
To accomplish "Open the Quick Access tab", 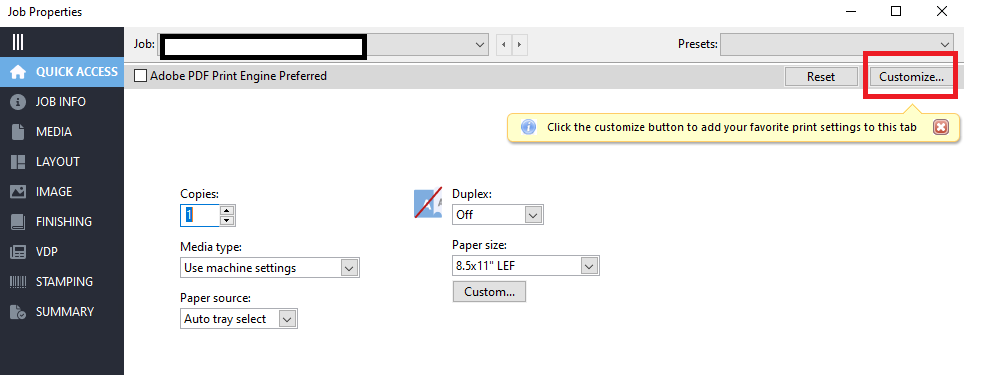I will (x=62, y=72).
